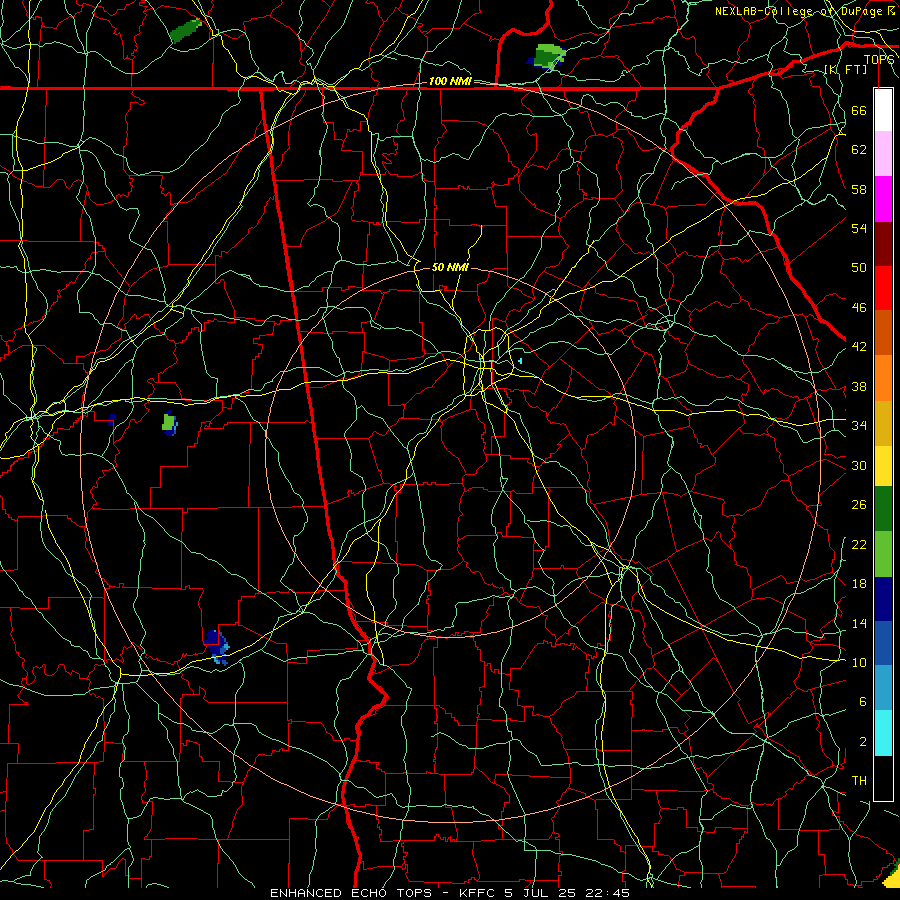Screen dimensions: 900x900
Task: Pick the light blue legend band
Action: 883,688
